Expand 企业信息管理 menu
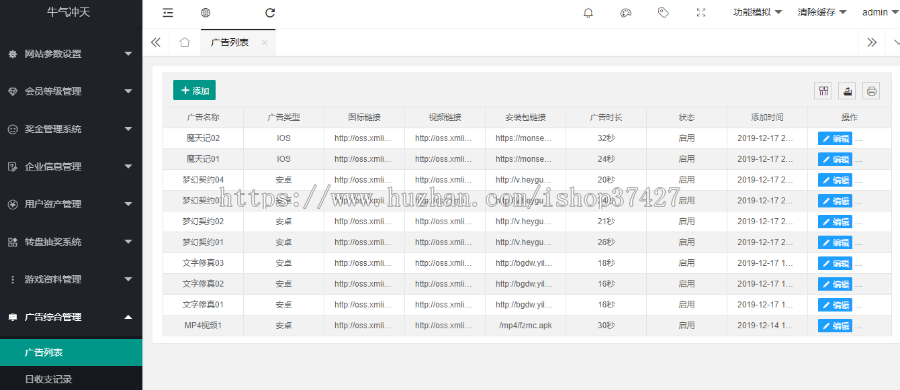 tap(71, 167)
